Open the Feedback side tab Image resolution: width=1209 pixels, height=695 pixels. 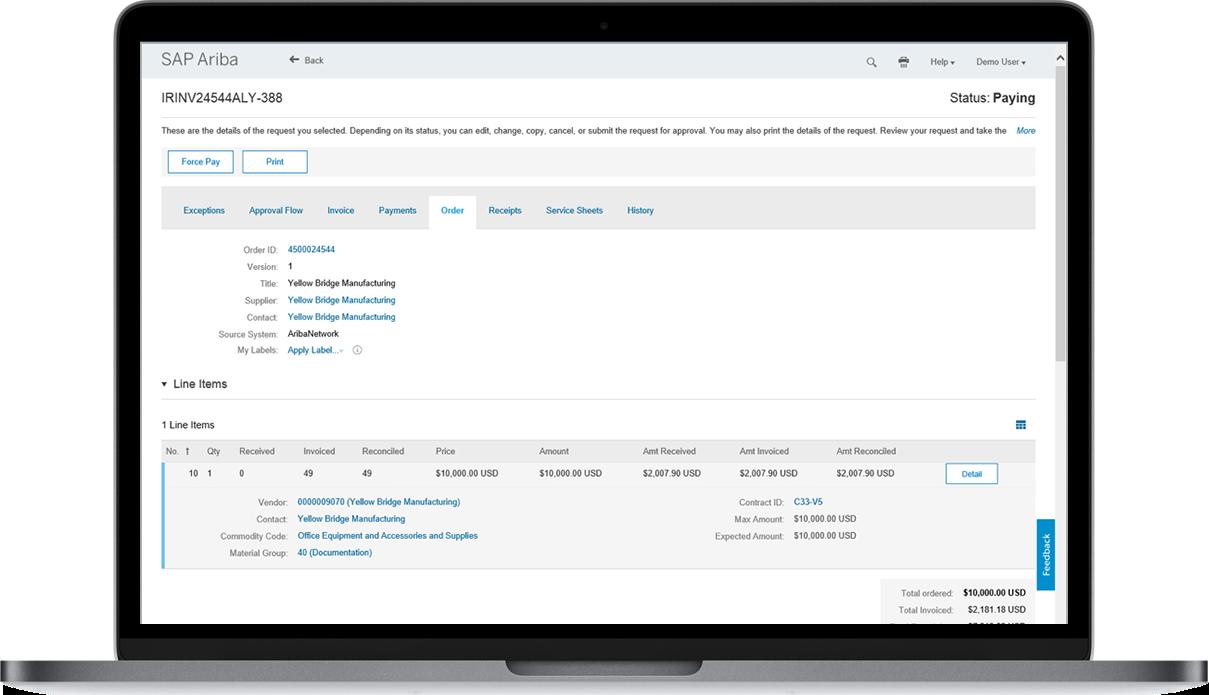pyautogui.click(x=1046, y=554)
